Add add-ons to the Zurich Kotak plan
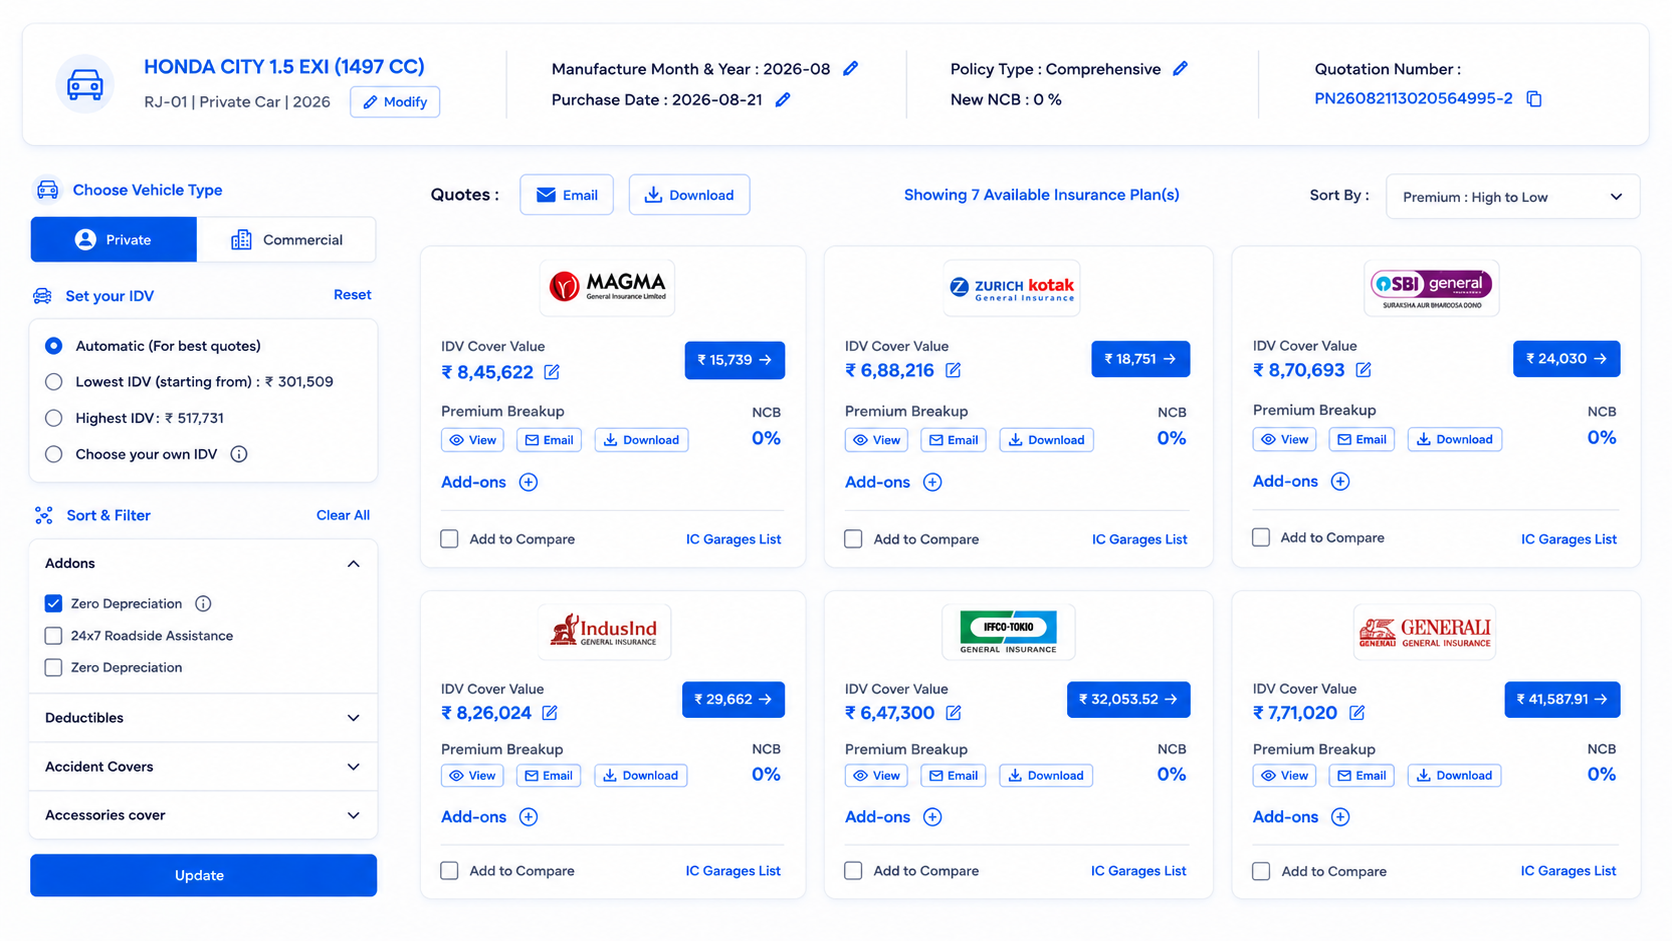The image size is (1672, 941). click(x=933, y=482)
